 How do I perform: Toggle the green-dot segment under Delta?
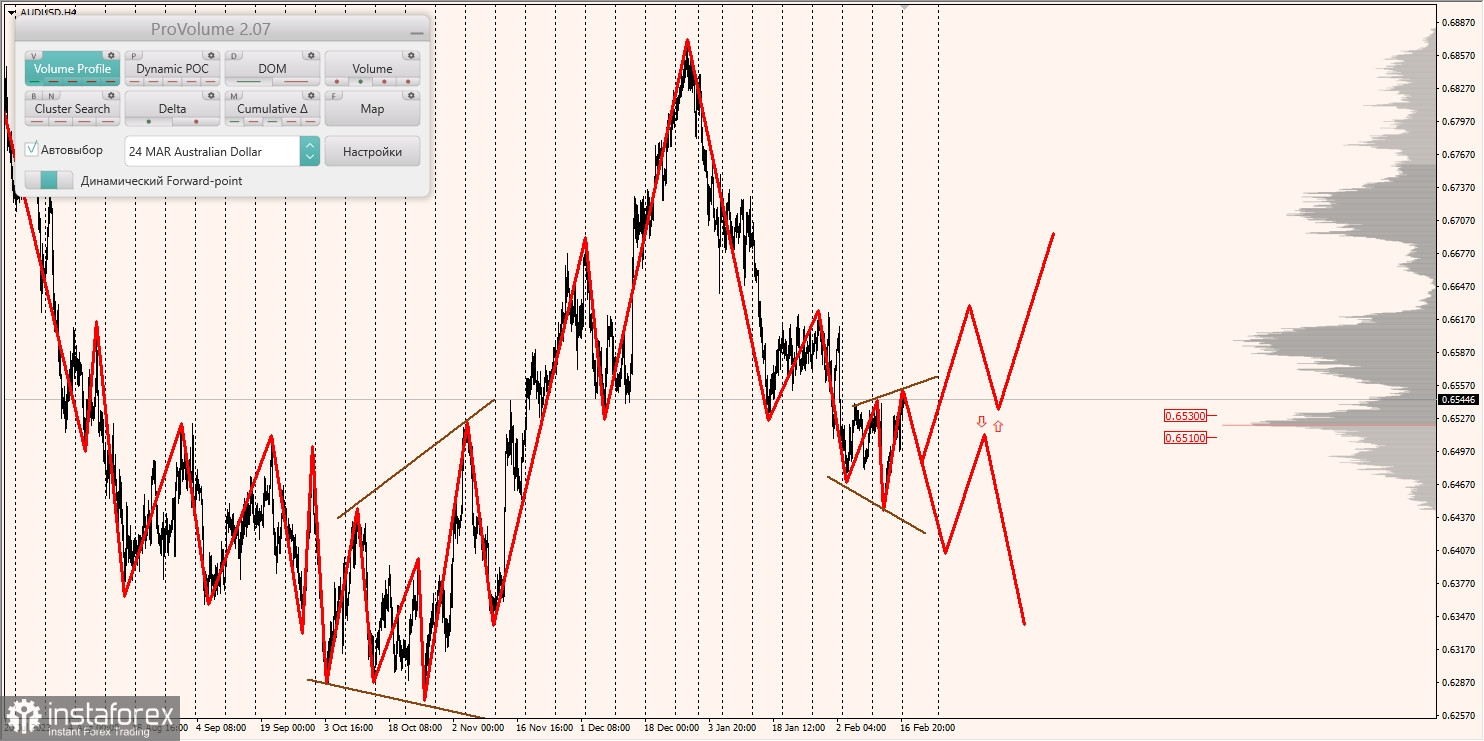148,121
